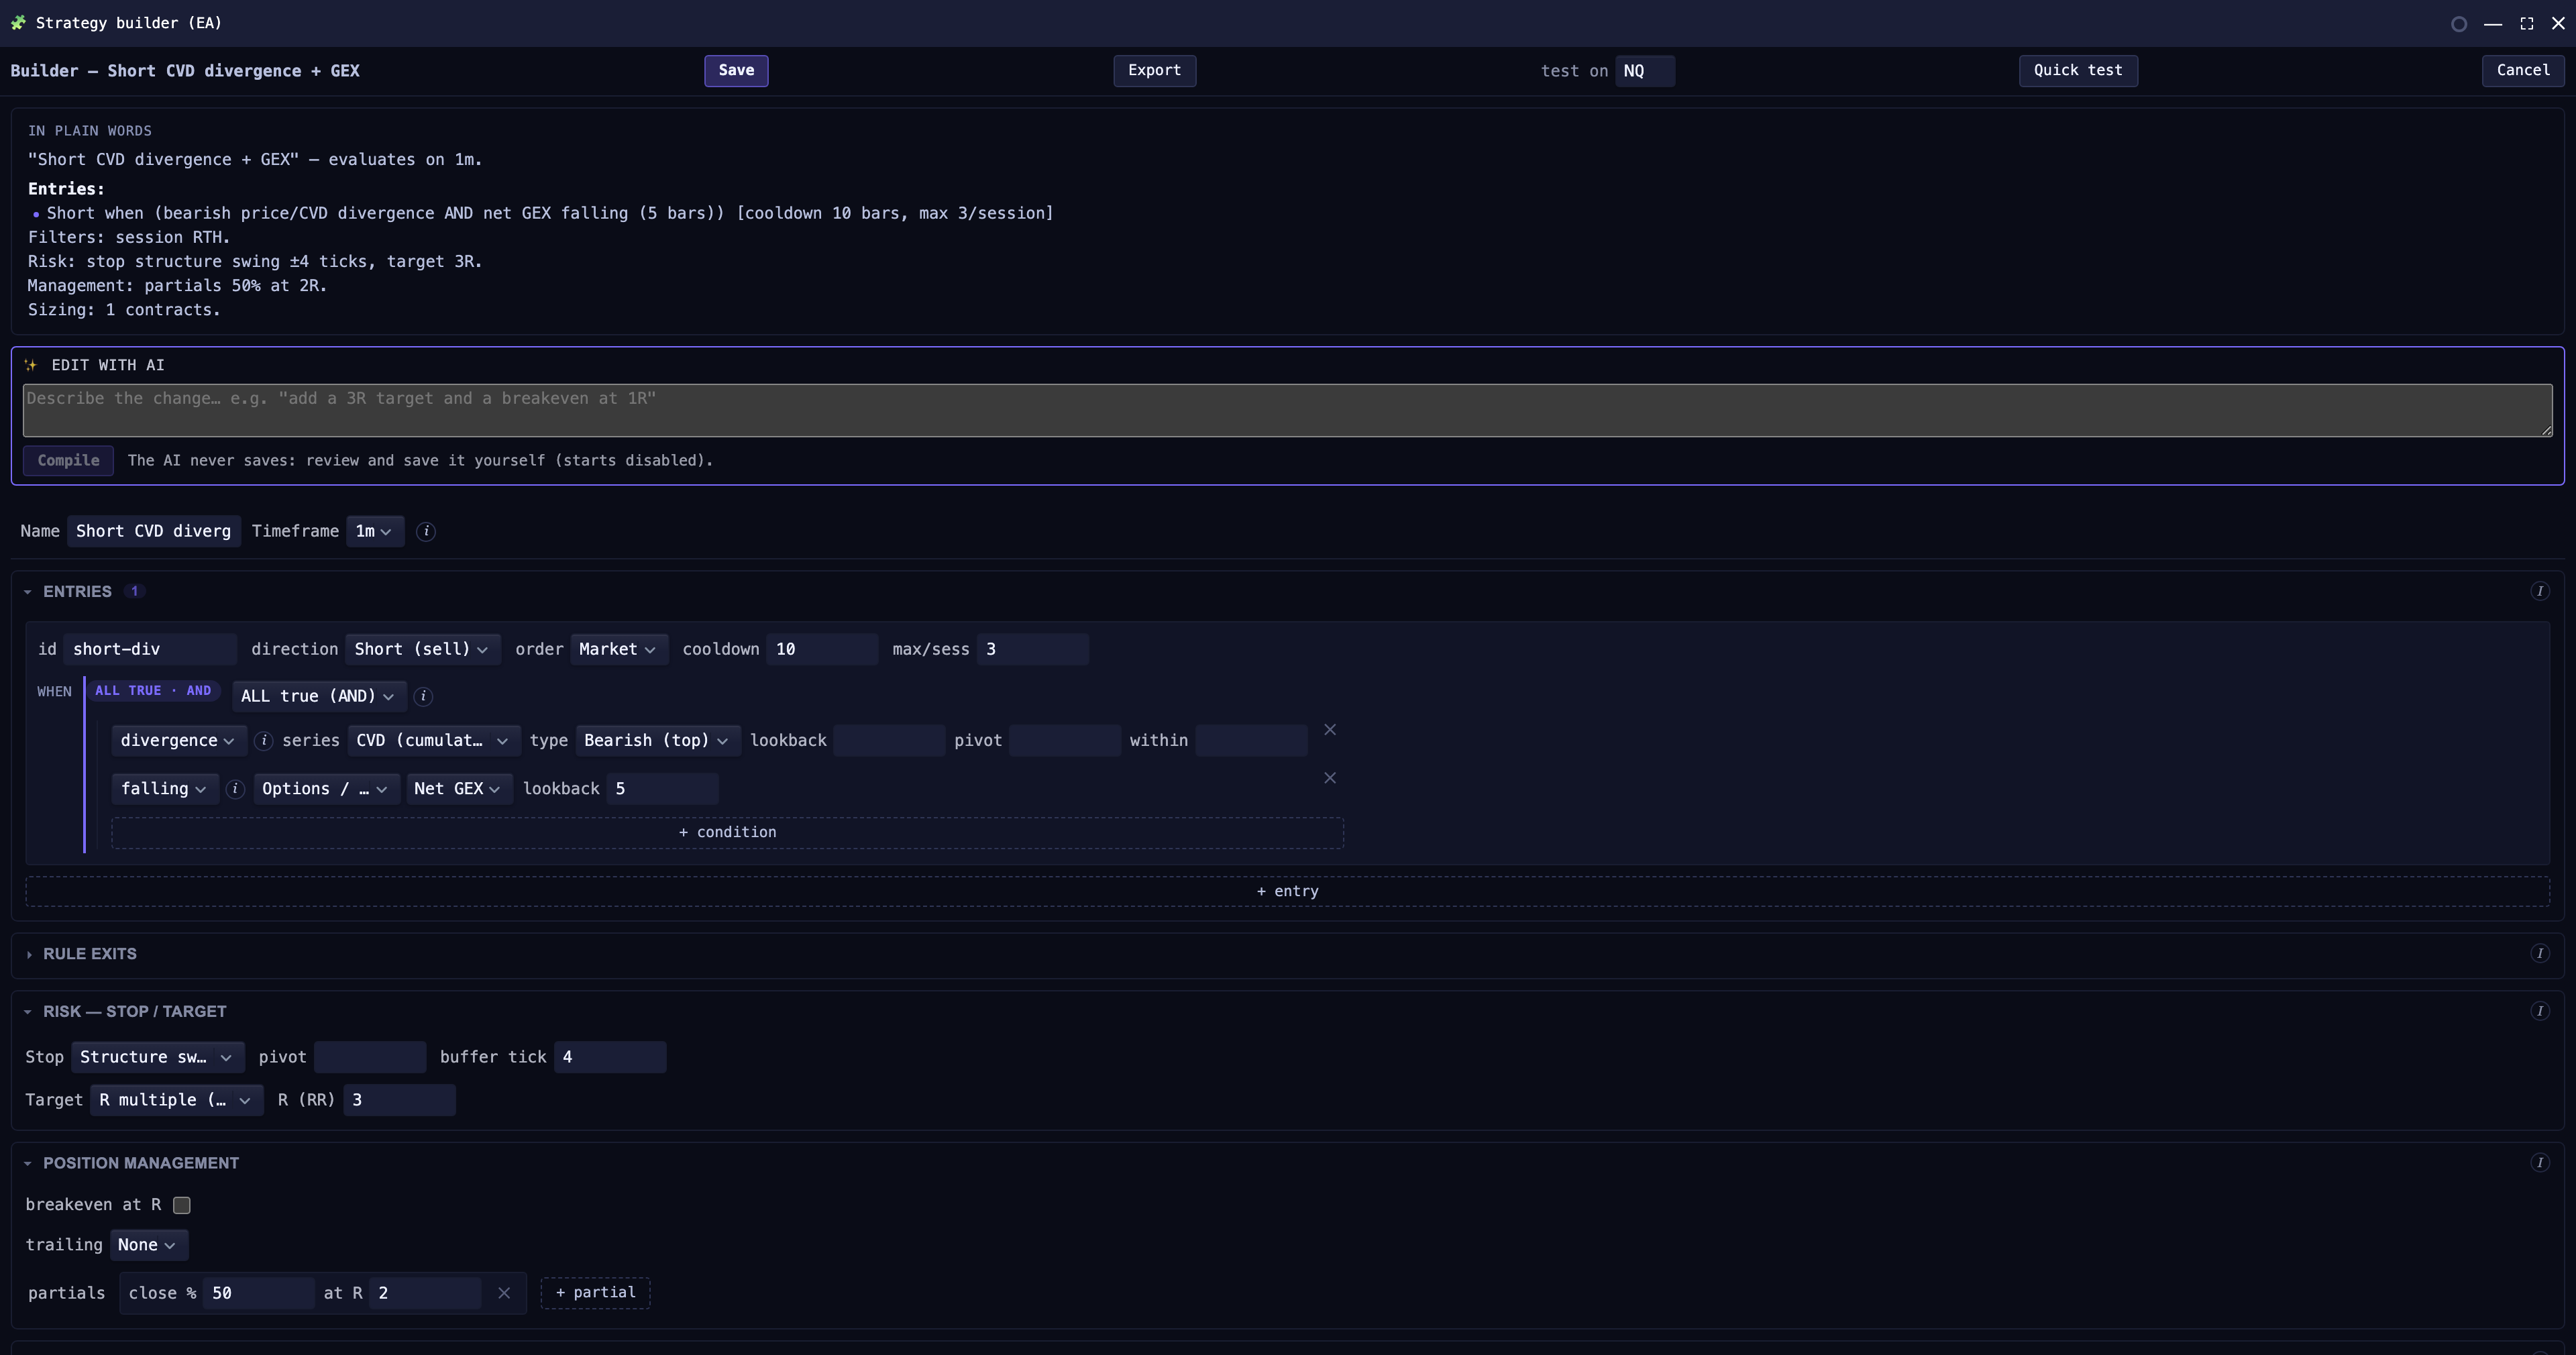
Task: Click partial close % 50 field
Action: (x=259, y=1294)
